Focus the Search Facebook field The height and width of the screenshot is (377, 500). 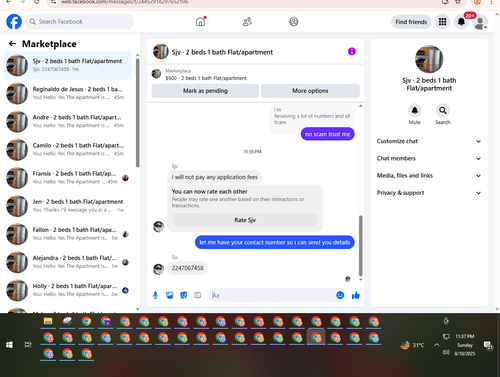coord(80,22)
